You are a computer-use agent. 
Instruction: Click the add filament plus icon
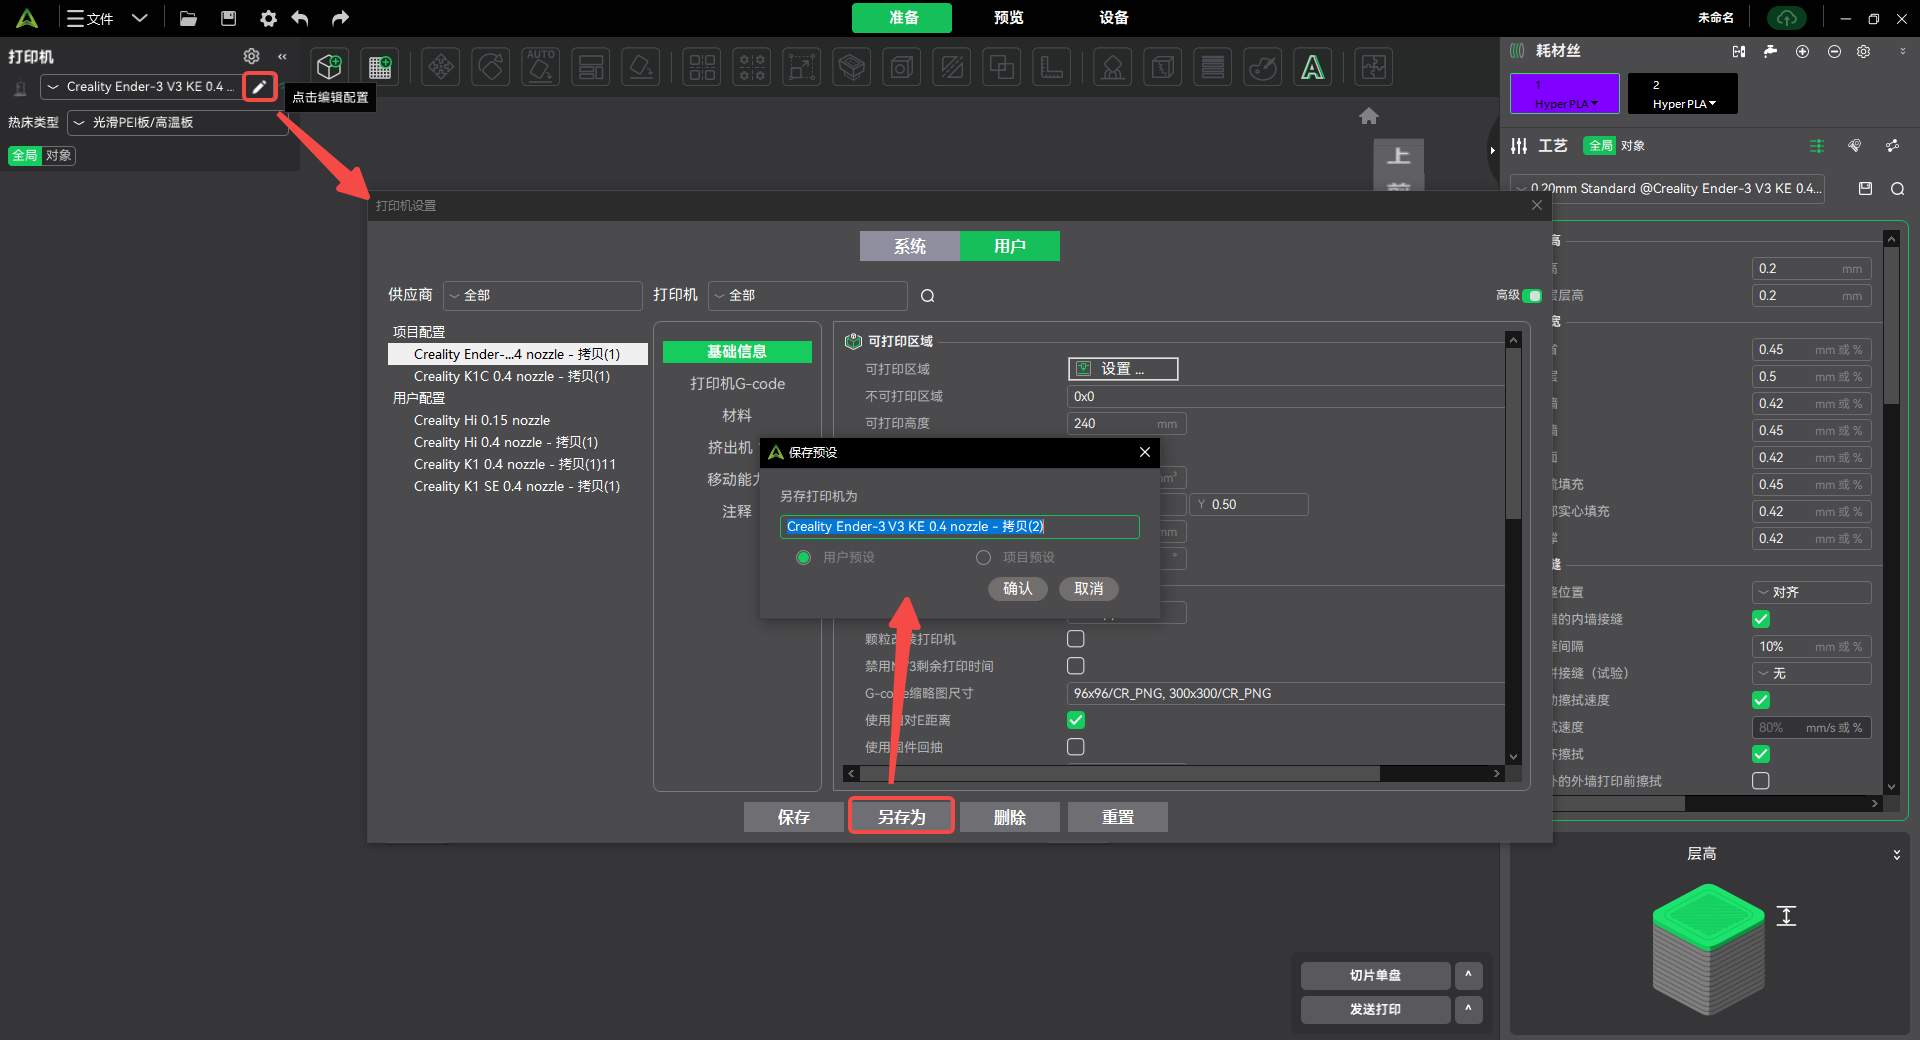1802,51
